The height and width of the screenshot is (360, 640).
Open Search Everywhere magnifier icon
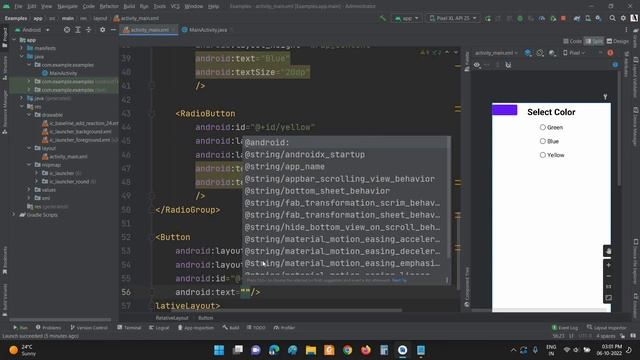pos(613,18)
